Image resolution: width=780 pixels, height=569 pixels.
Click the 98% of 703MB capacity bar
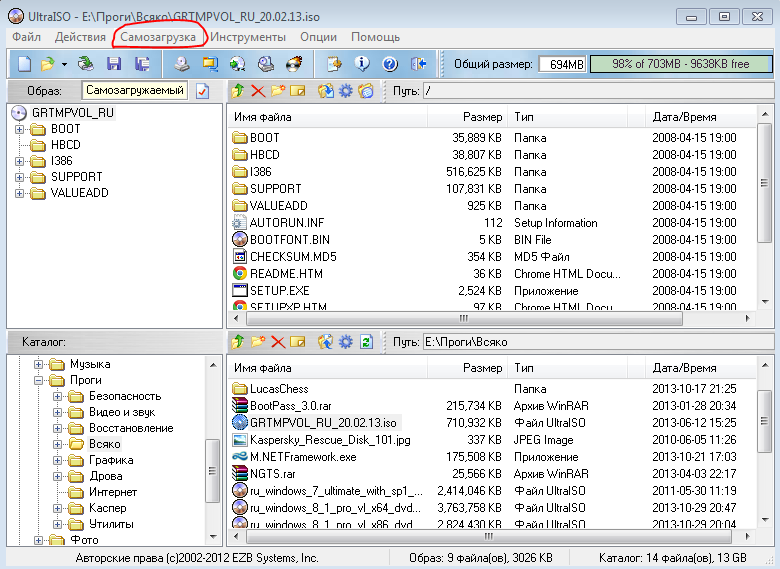681,64
